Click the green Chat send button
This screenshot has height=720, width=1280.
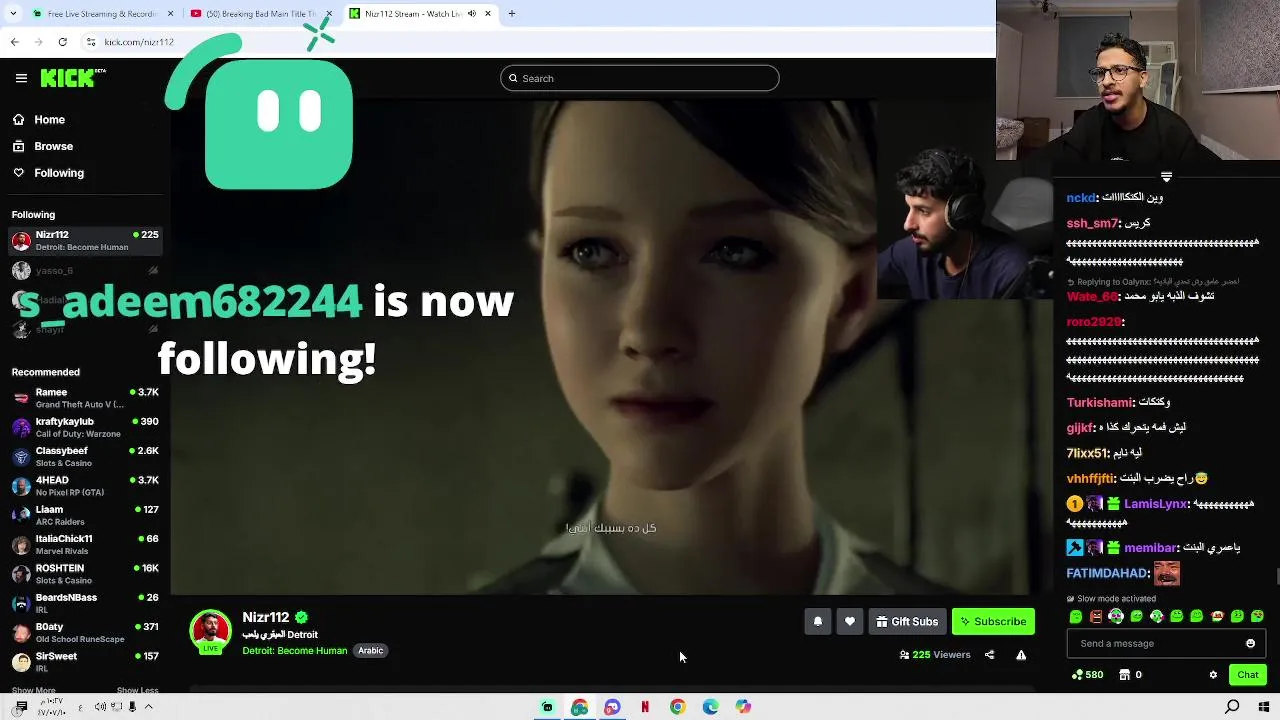pyautogui.click(x=1247, y=675)
